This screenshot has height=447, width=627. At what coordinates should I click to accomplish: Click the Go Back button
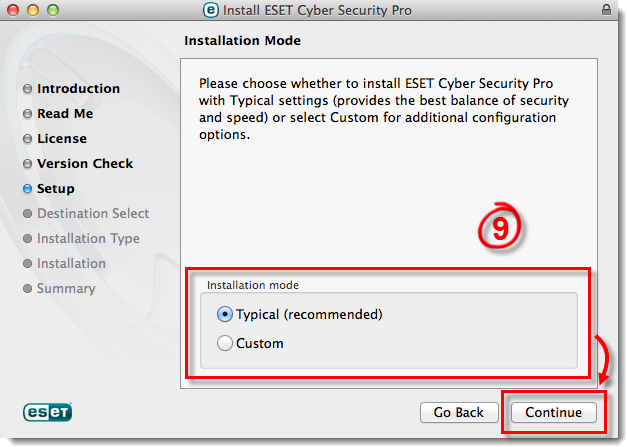point(459,412)
